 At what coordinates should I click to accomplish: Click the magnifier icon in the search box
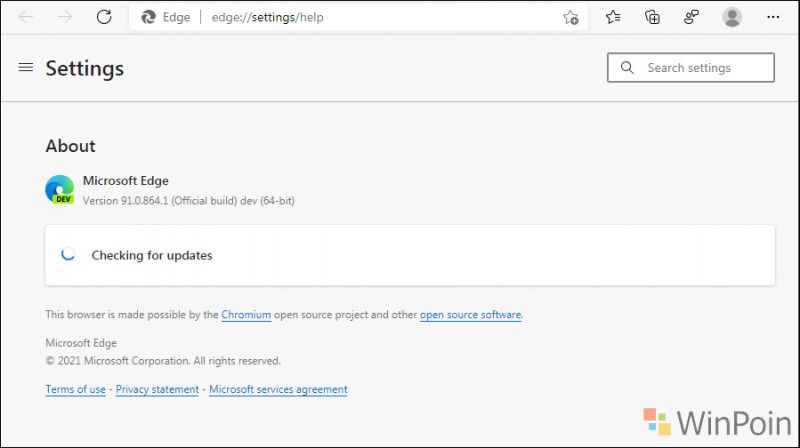coord(627,67)
